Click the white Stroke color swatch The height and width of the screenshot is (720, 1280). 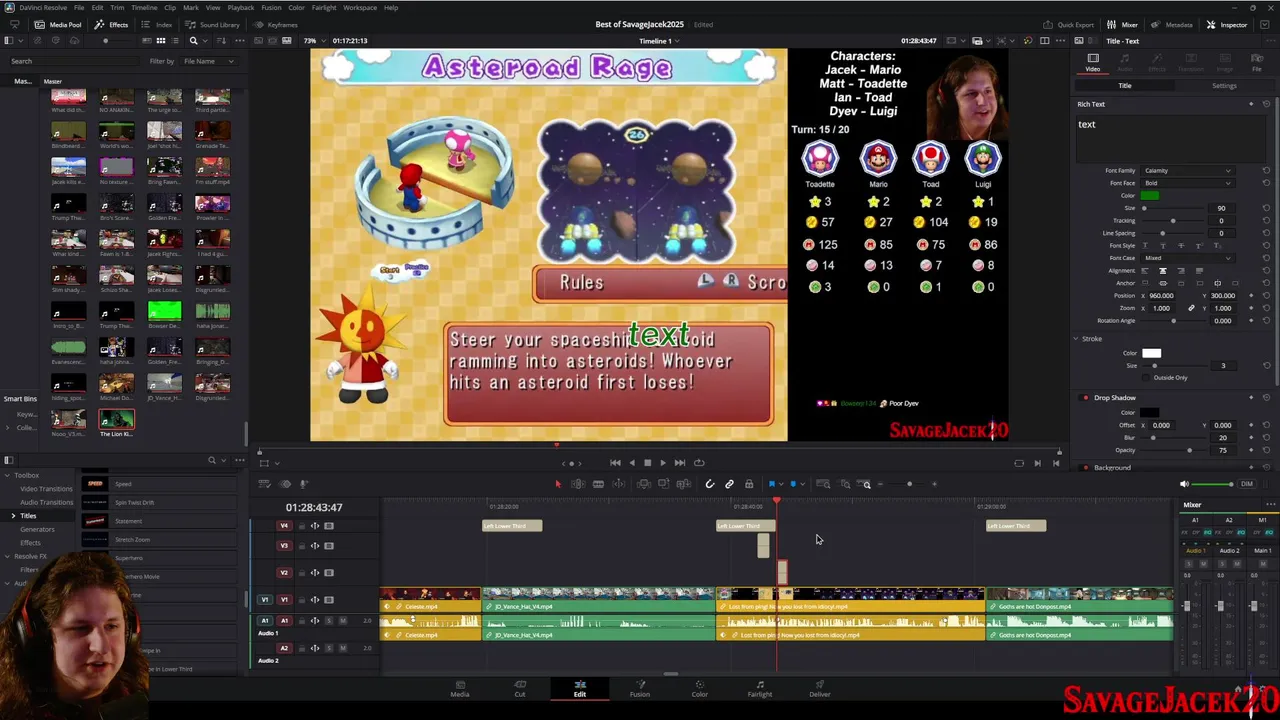1151,353
